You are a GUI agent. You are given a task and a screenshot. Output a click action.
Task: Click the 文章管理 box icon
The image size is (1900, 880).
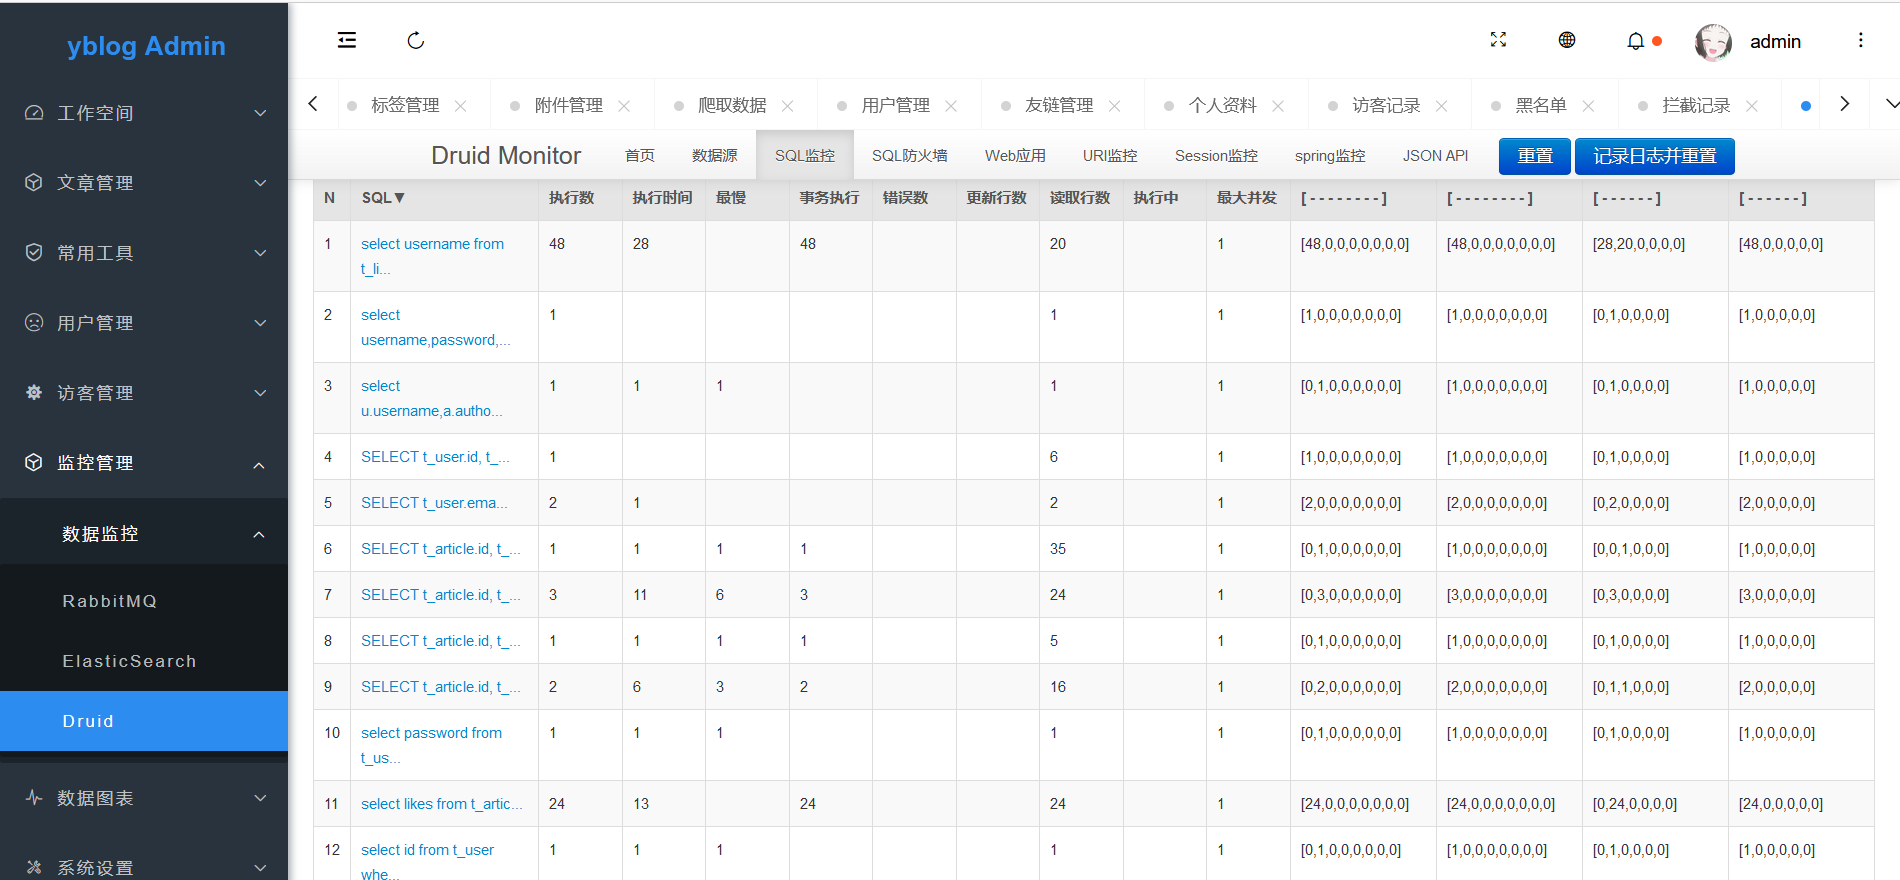[34, 183]
